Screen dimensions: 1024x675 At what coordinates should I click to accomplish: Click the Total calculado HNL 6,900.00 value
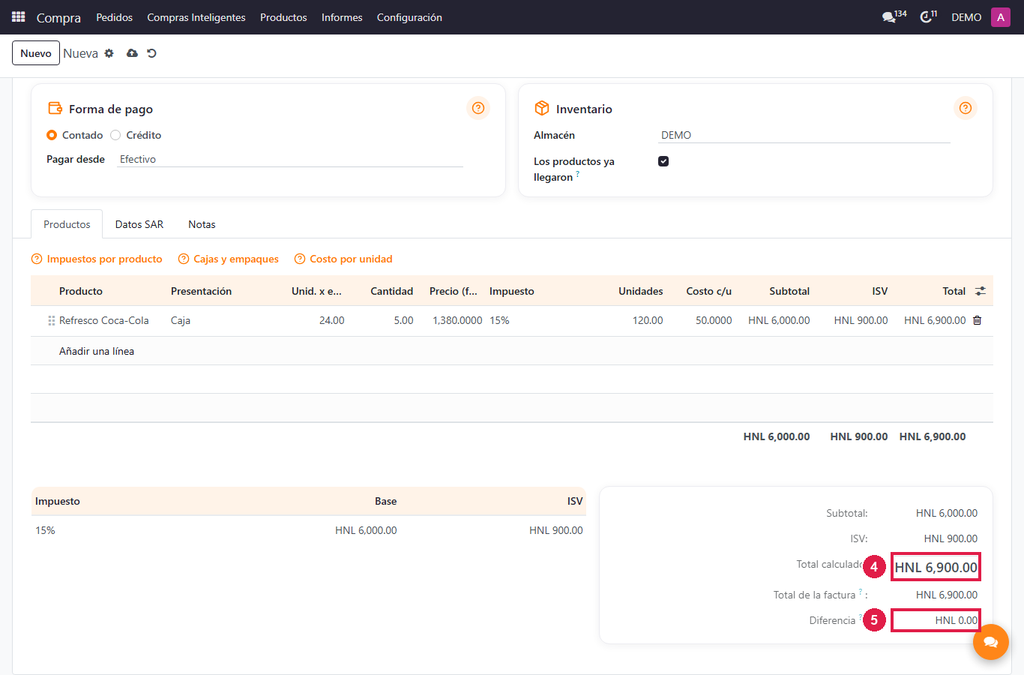pos(936,567)
